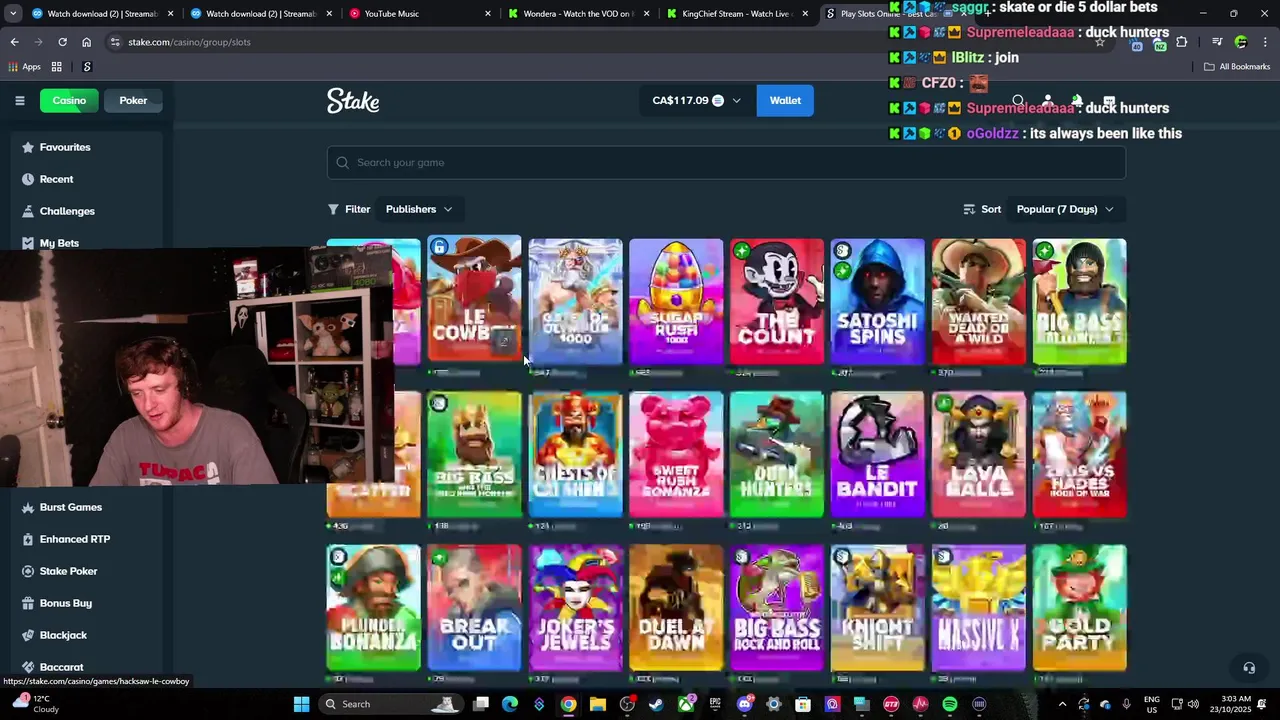Open the CA$117.09 balance dropdown
Screen dimensions: 1280x720
[x=697, y=100]
